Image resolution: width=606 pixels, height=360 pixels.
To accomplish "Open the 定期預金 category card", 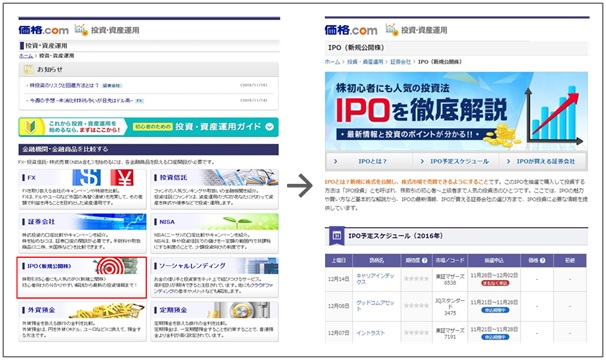I will point(214,321).
